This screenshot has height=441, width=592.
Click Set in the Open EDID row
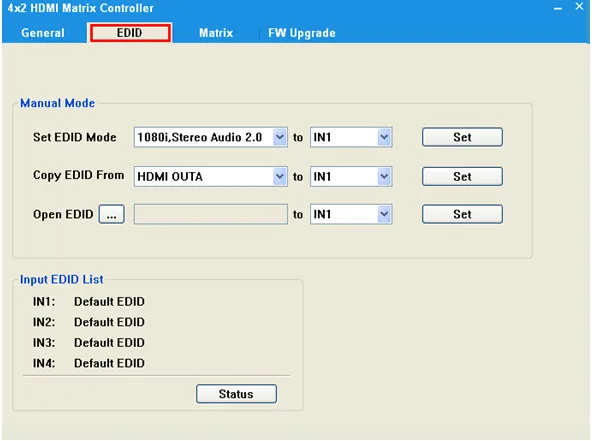462,214
